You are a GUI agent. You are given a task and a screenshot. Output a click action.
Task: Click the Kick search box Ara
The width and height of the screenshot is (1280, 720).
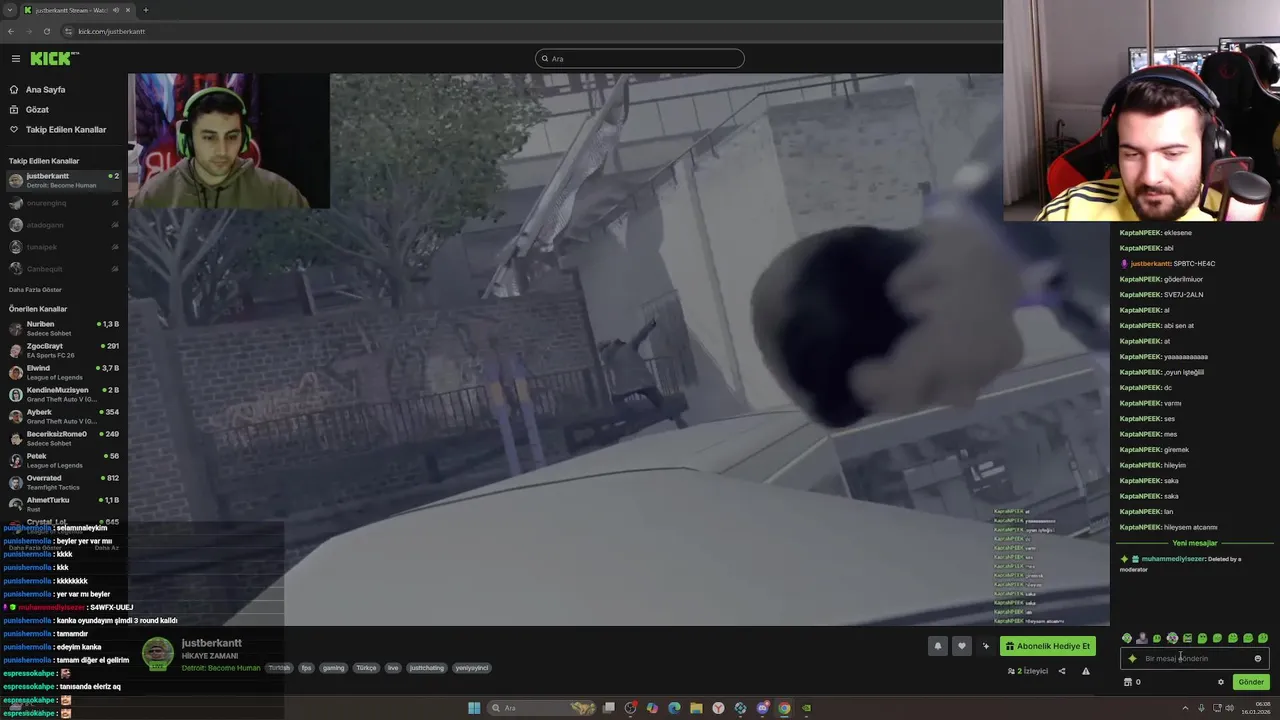(640, 59)
